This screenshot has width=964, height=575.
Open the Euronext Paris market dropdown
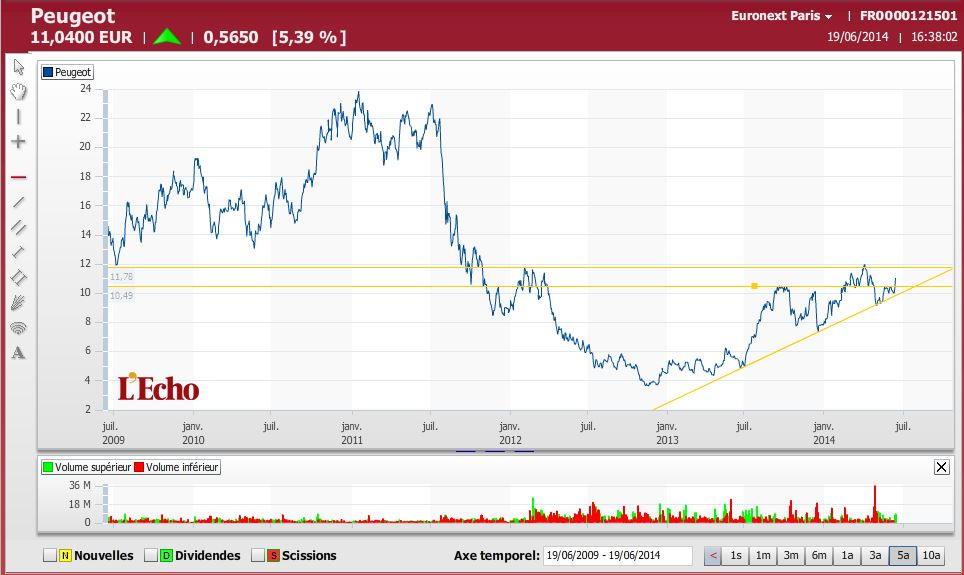[x=781, y=16]
